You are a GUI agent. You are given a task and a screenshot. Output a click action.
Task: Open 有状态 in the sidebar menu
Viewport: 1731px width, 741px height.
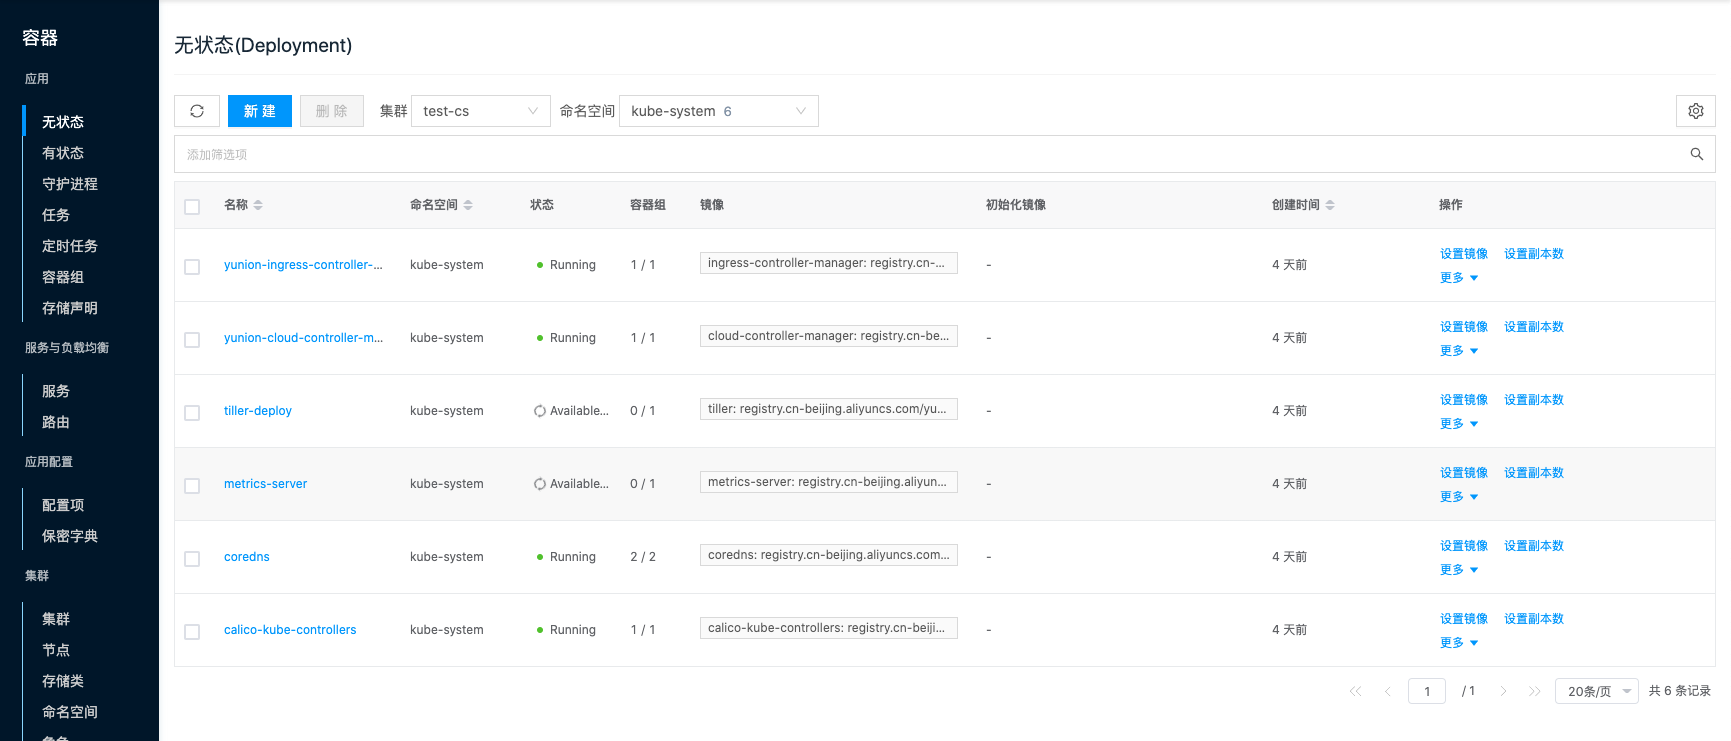63,153
